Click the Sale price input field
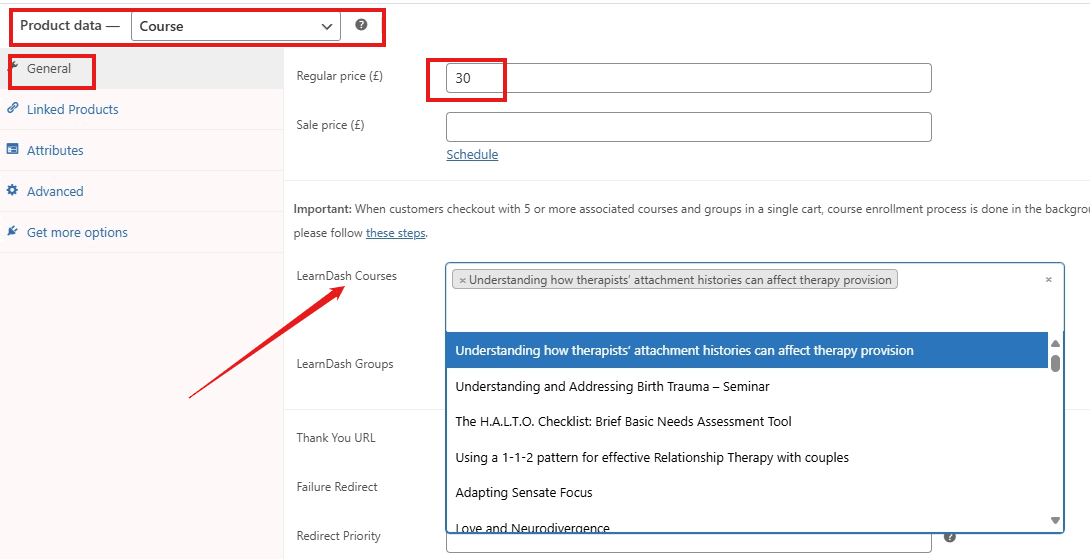Screen dimensions: 1090x559 coord(688,127)
